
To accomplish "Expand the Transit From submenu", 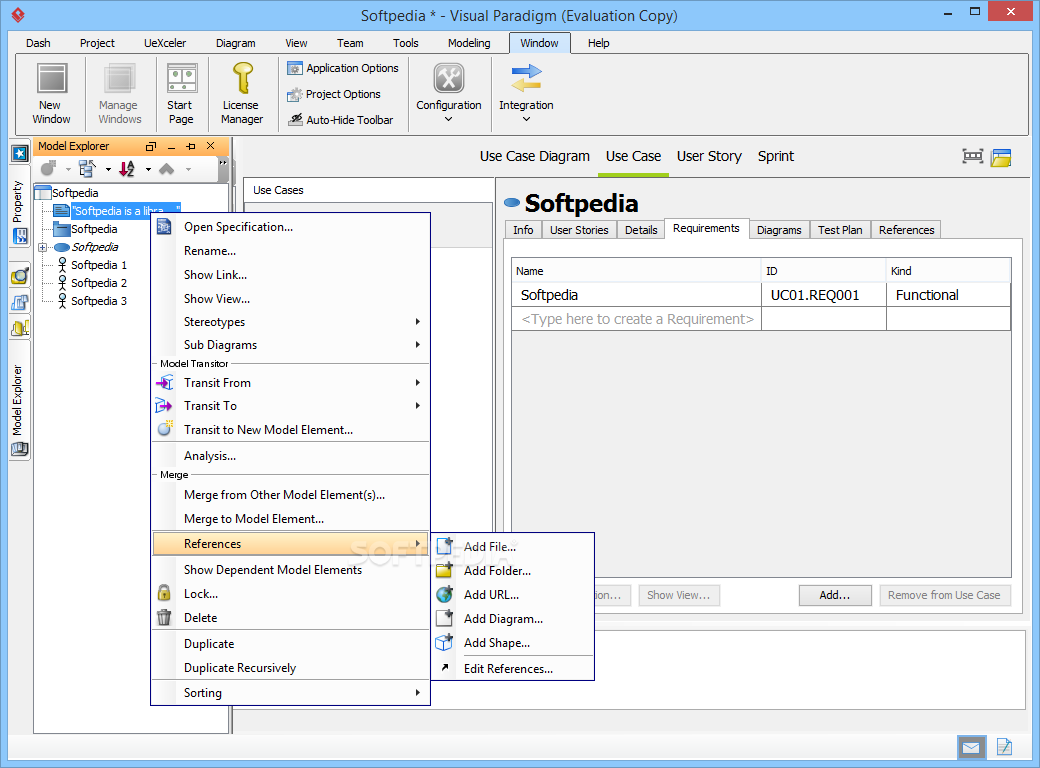I will (291, 383).
